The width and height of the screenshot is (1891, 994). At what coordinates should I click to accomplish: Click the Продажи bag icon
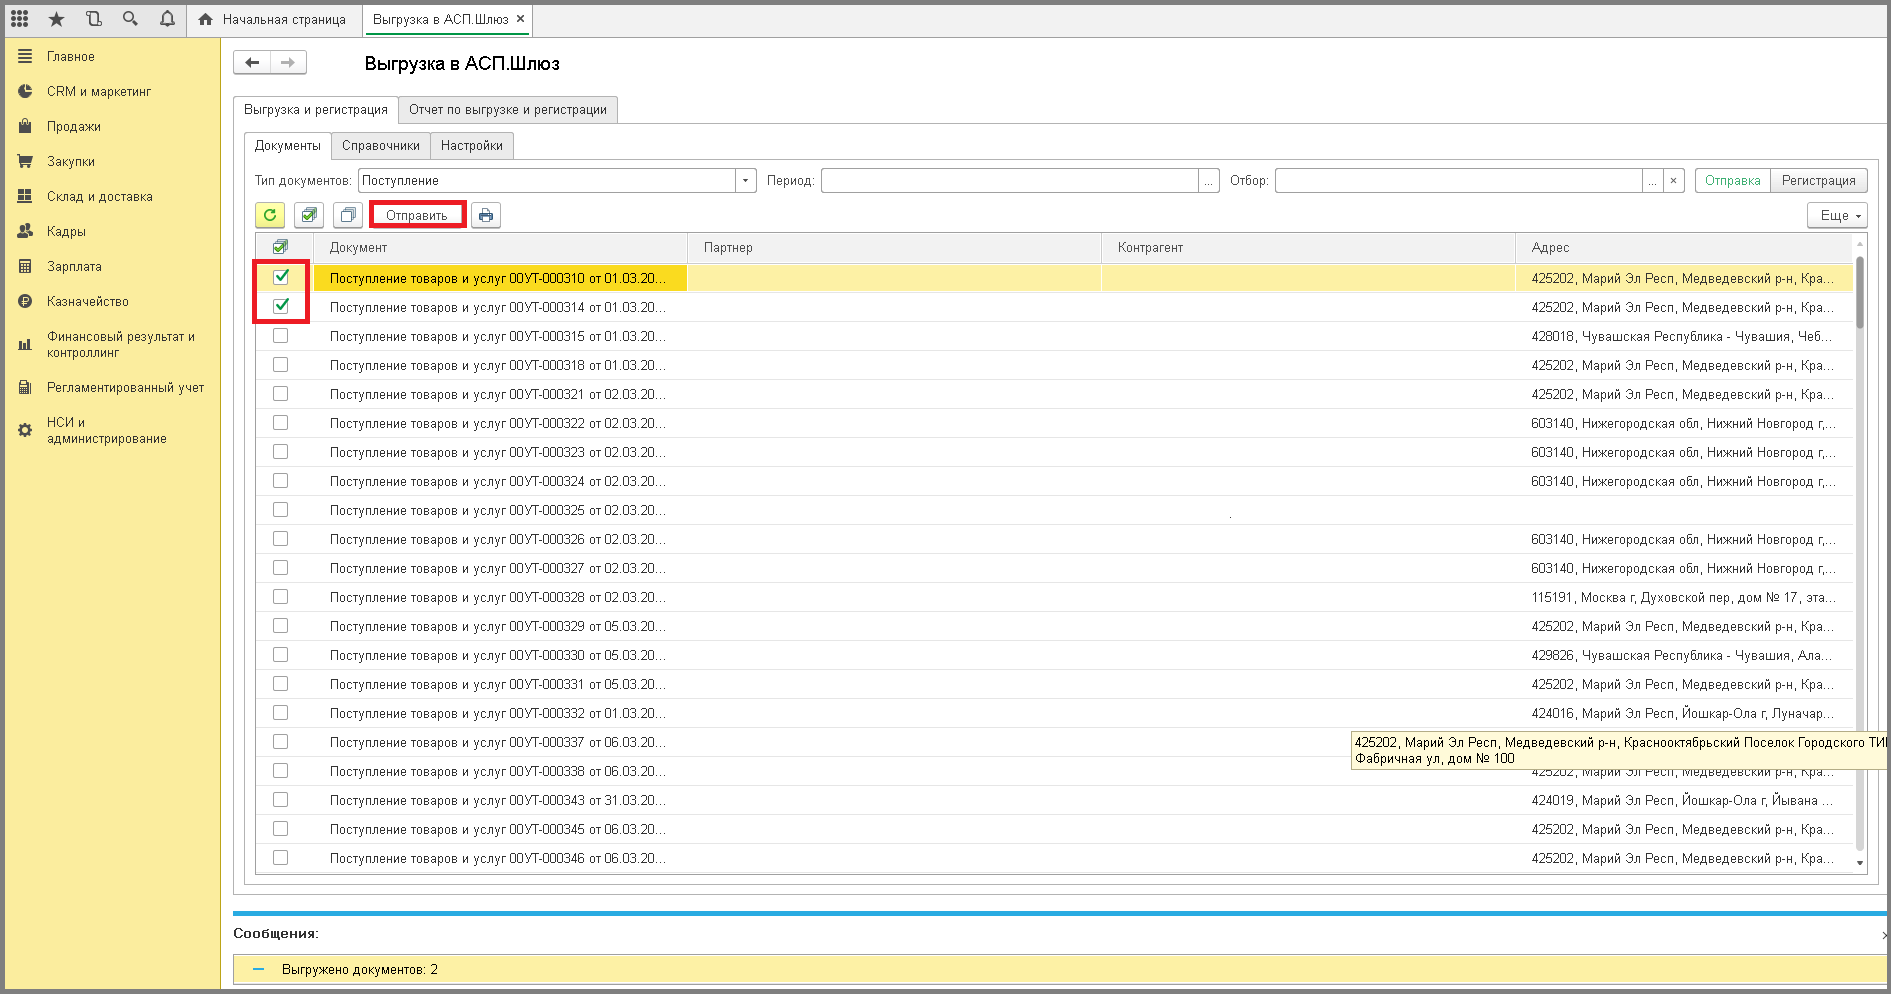(25, 126)
